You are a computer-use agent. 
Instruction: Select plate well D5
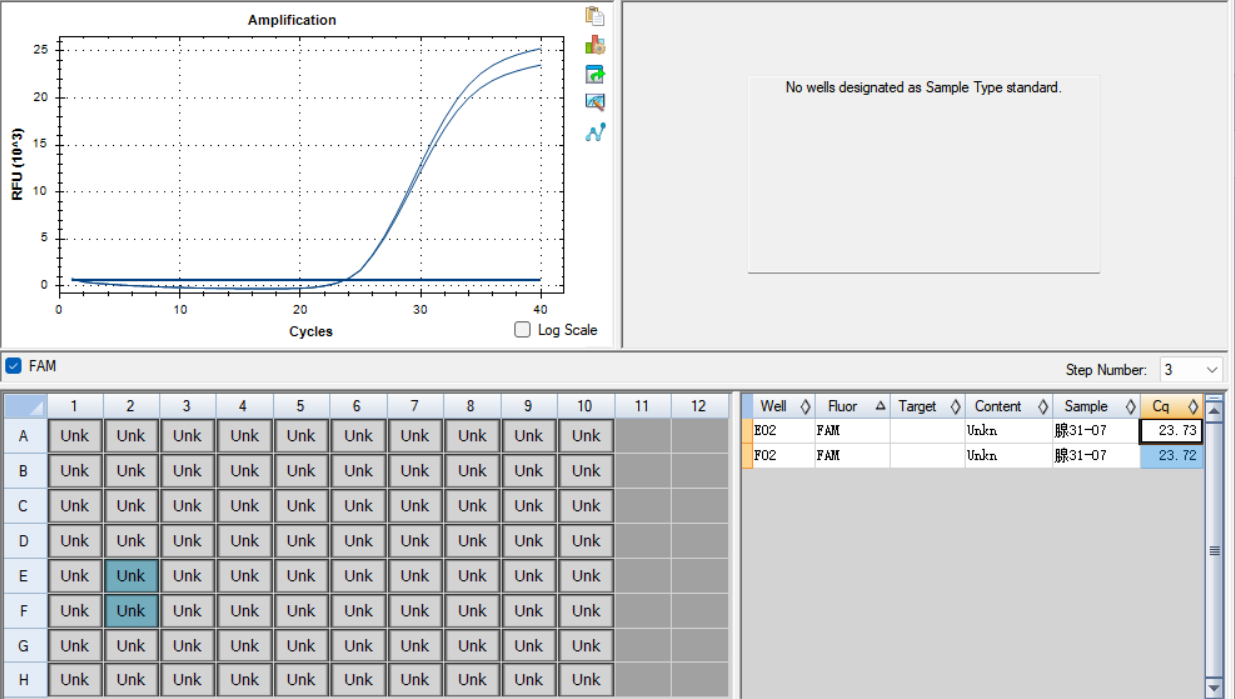(x=301, y=541)
